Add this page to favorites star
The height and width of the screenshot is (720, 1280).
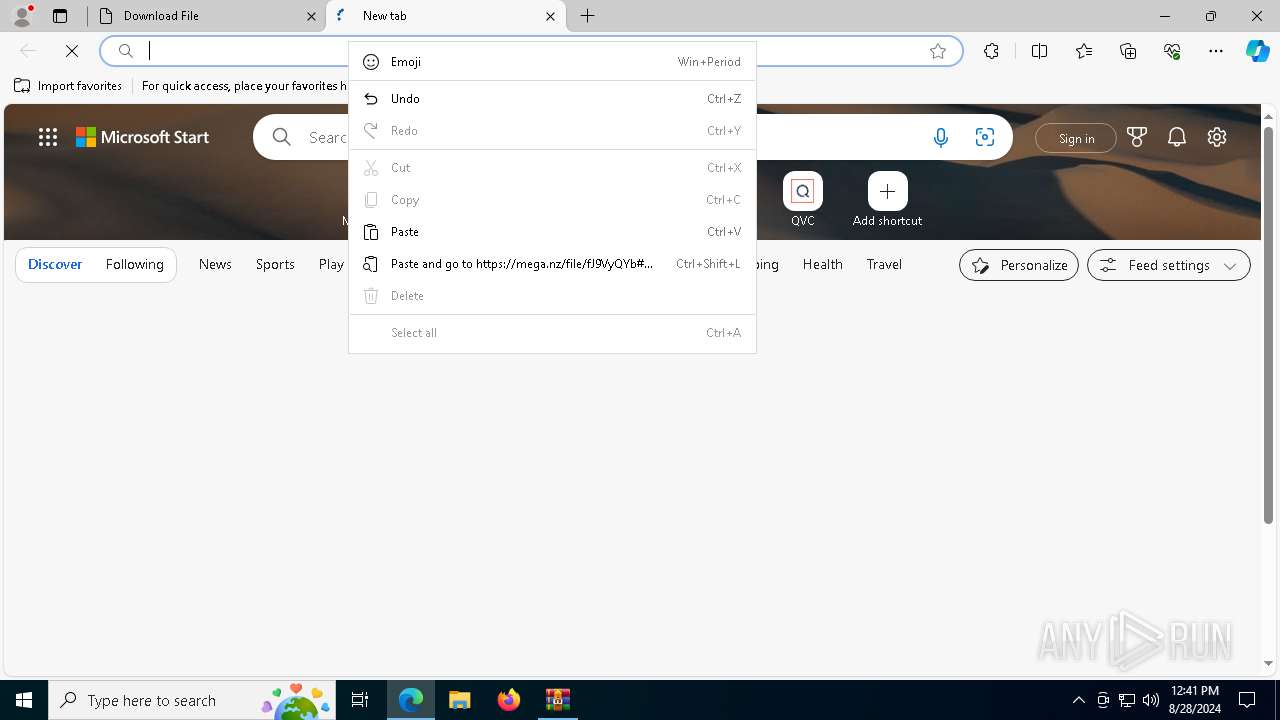point(938,51)
